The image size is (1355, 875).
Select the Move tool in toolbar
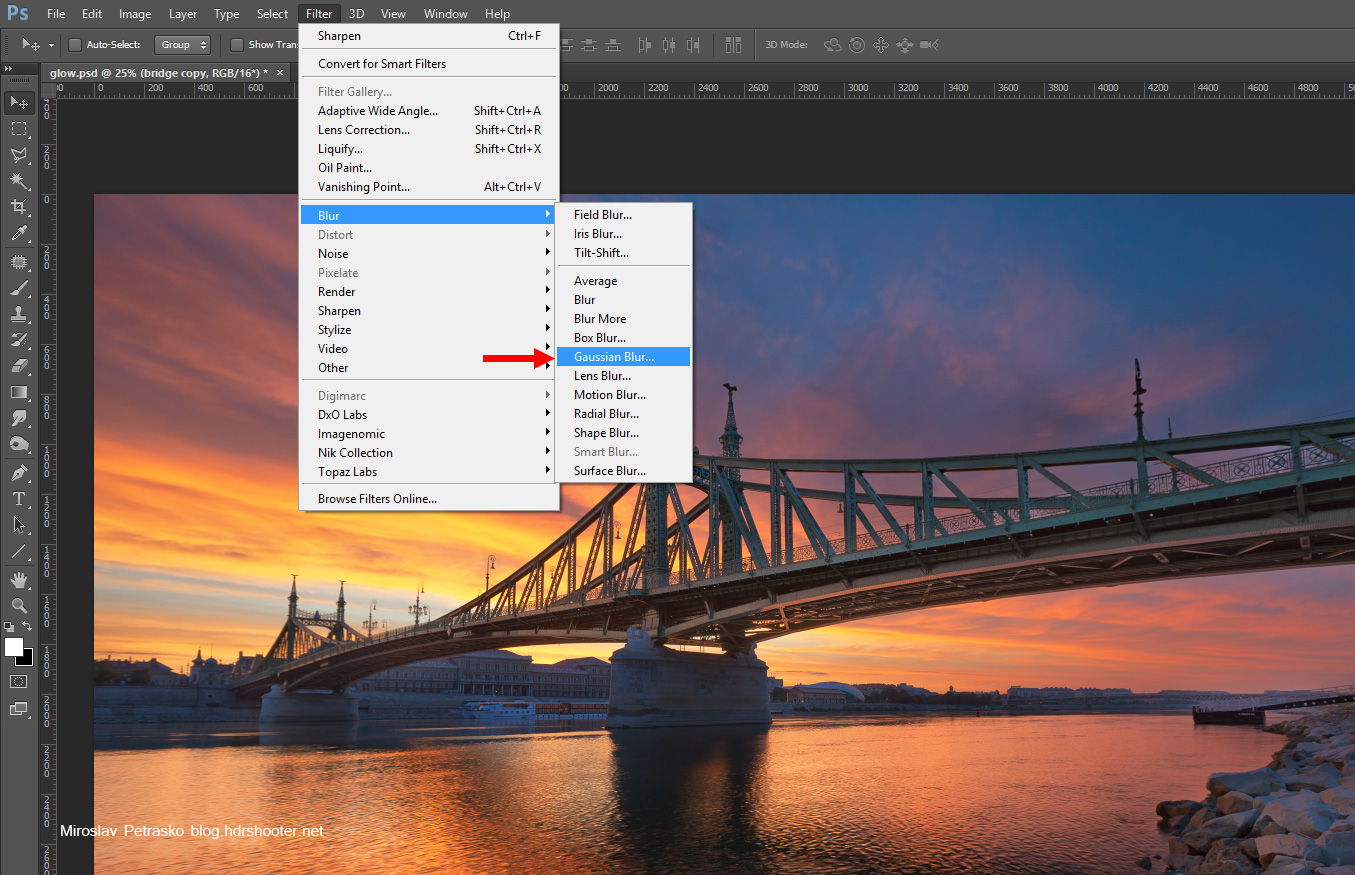click(x=19, y=102)
